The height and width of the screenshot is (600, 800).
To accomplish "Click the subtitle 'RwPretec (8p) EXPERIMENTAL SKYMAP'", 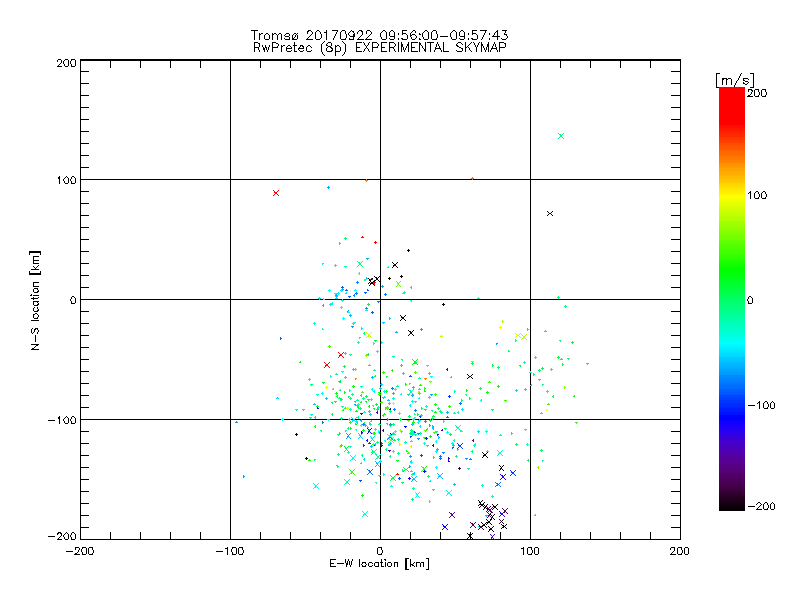I will pos(380,48).
